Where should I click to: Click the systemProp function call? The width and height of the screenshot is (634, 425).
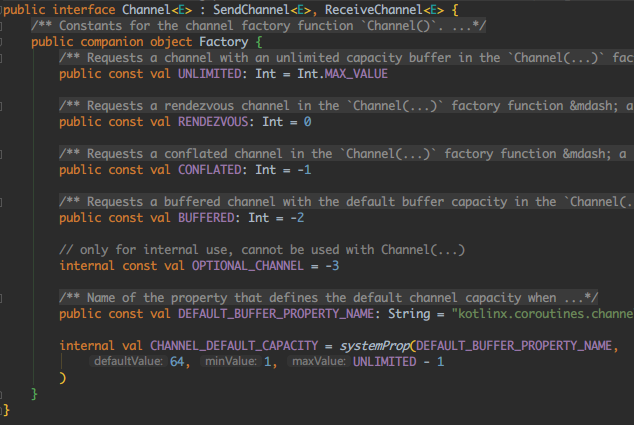(375, 346)
